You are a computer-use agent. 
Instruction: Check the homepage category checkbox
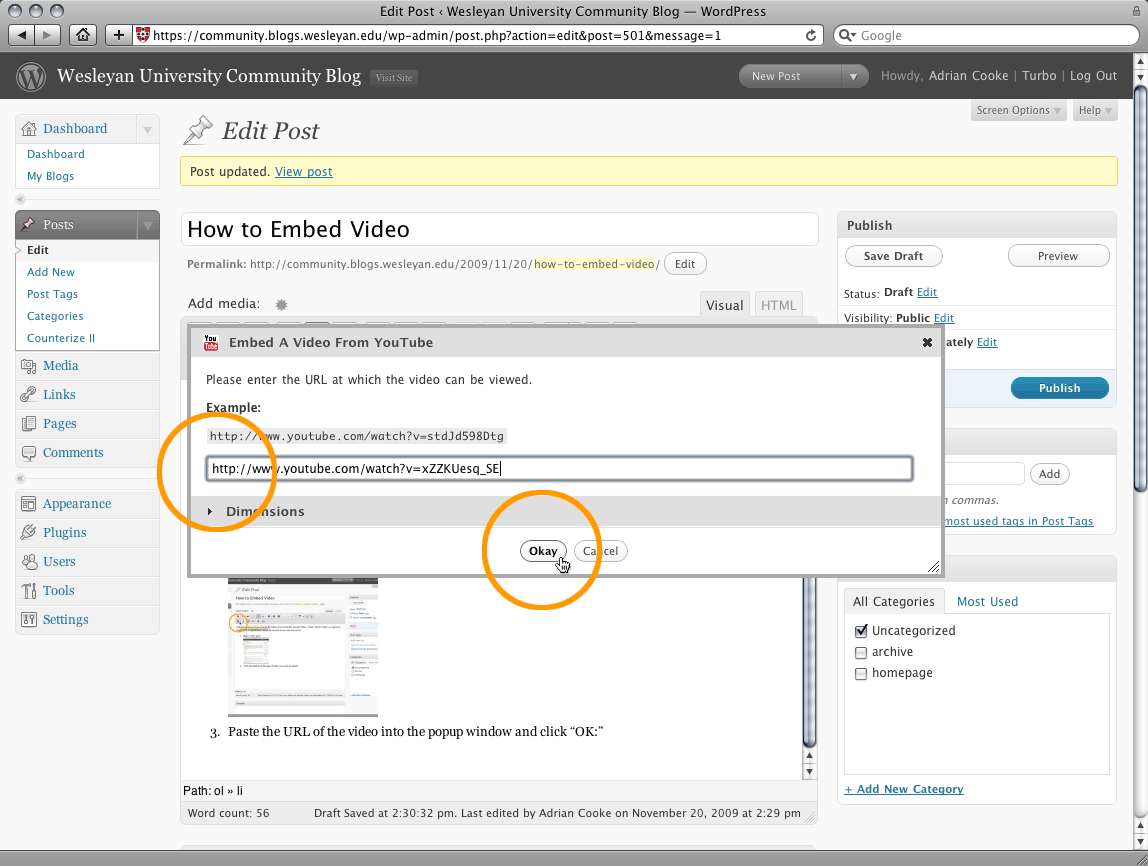(861, 673)
